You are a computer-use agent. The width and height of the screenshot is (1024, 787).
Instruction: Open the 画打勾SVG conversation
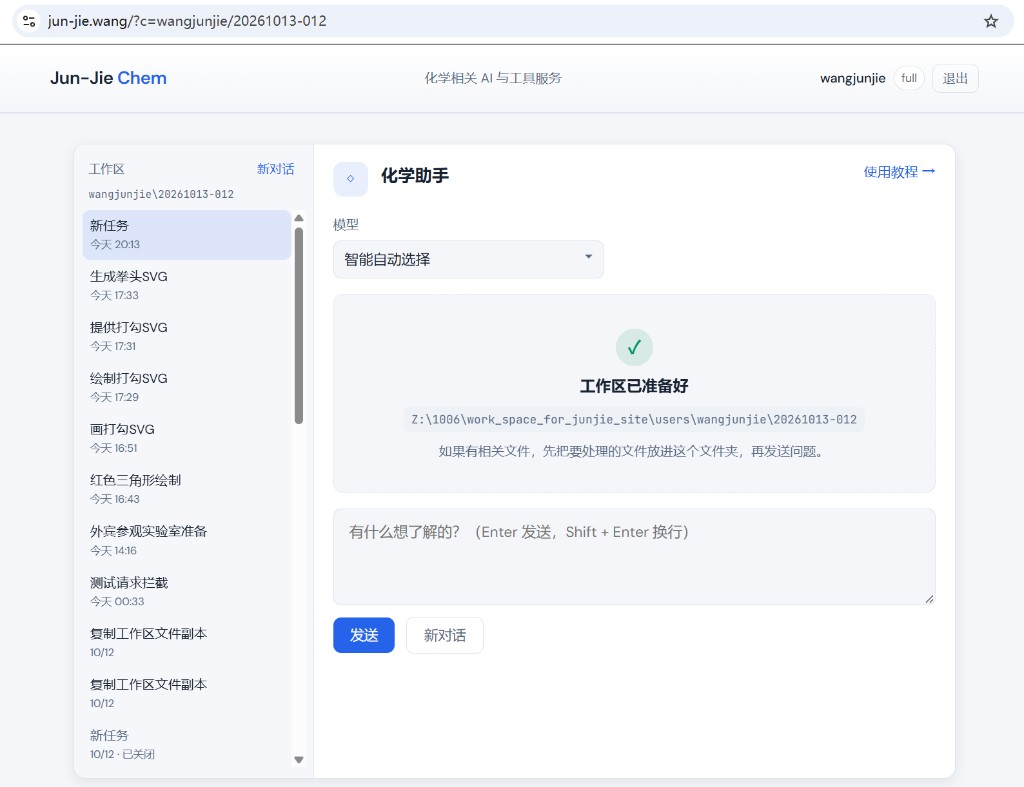point(187,438)
